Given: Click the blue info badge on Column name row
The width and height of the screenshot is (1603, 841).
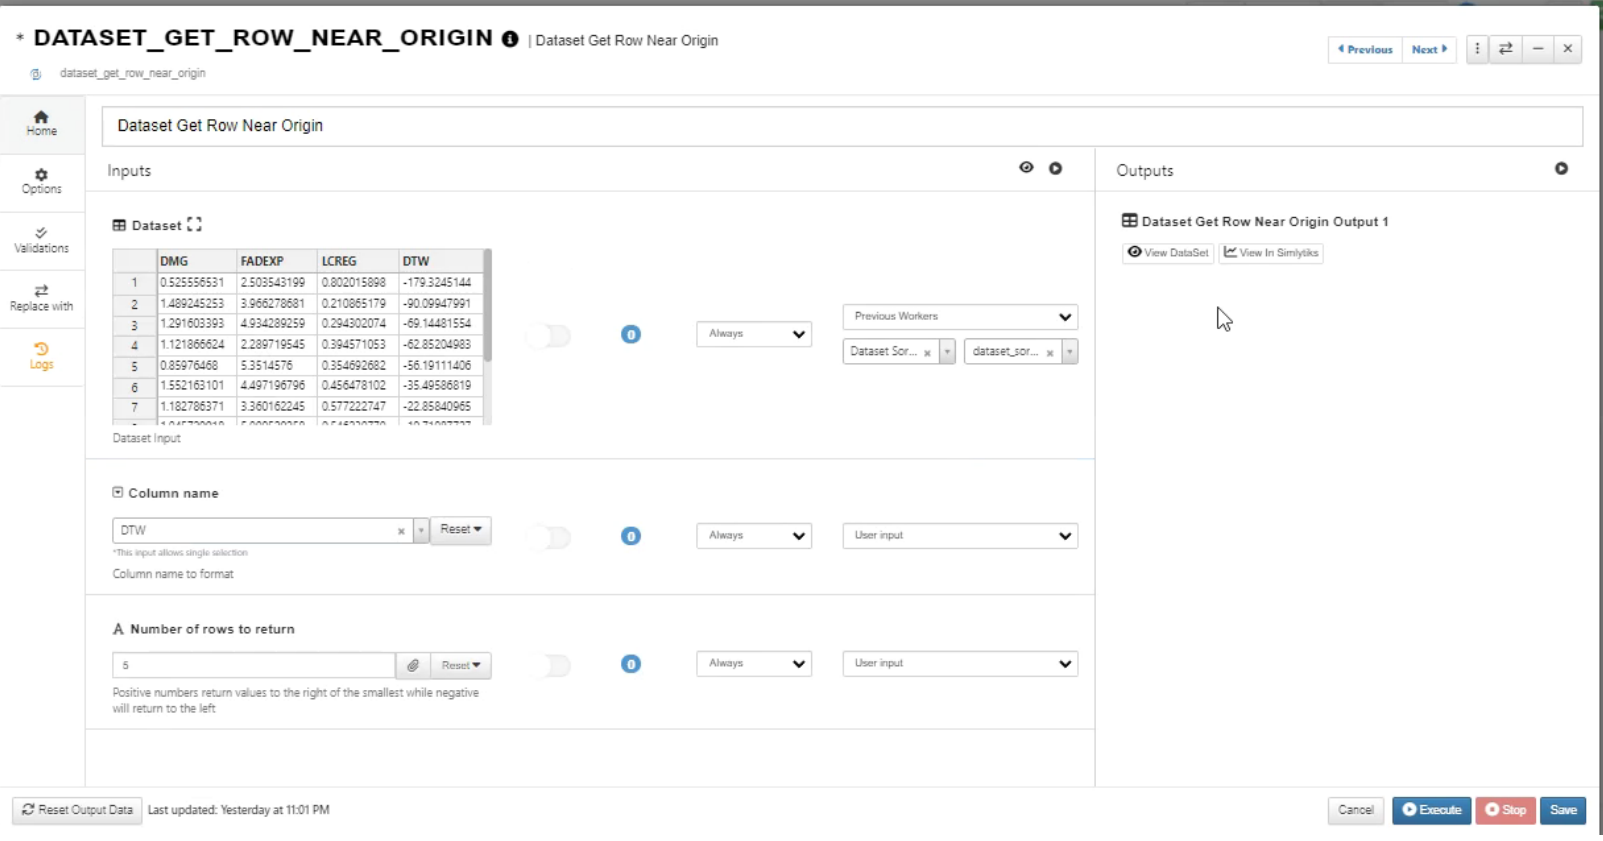Looking at the screenshot, I should point(631,536).
